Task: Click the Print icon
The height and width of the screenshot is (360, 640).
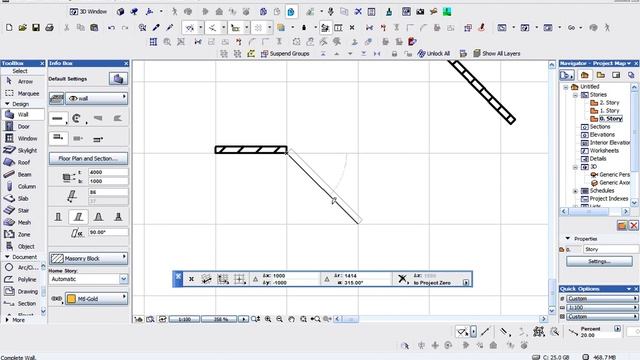Action: pos(49,28)
